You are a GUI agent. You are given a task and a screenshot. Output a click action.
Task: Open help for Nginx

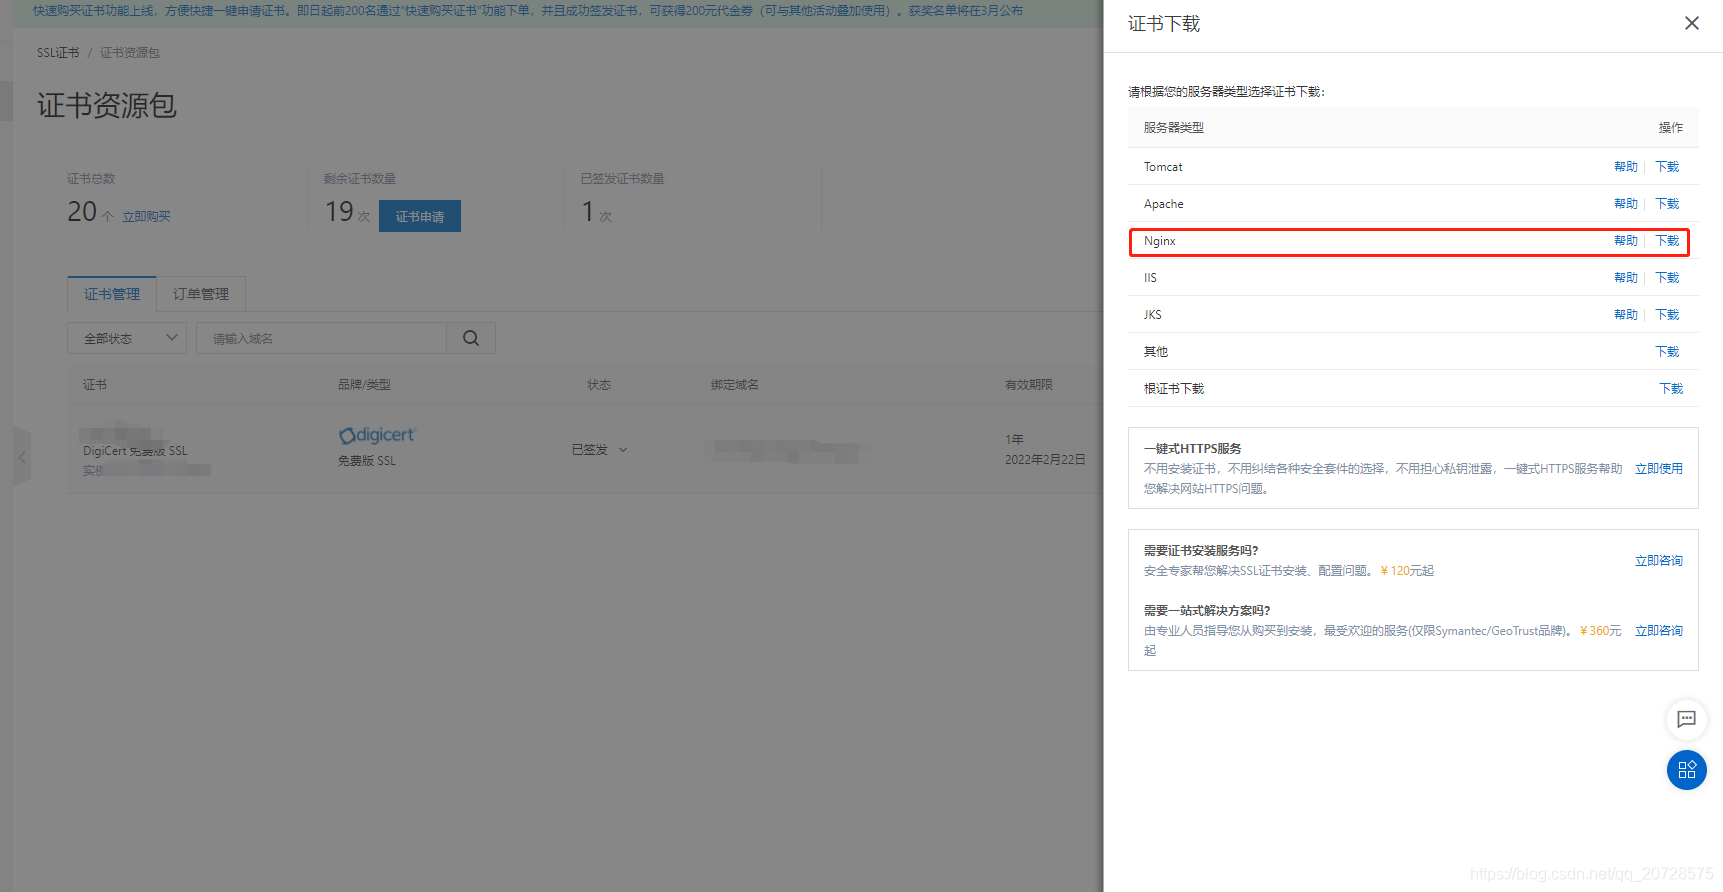pos(1626,241)
